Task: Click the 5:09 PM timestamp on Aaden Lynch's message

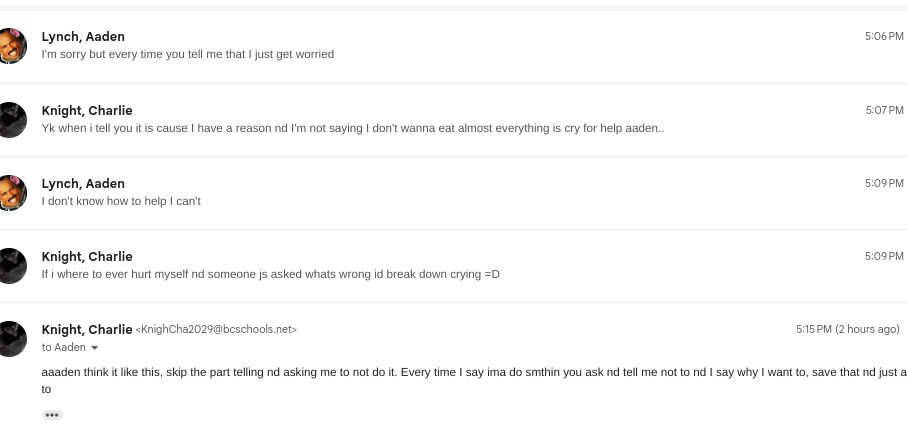Action: (x=883, y=183)
